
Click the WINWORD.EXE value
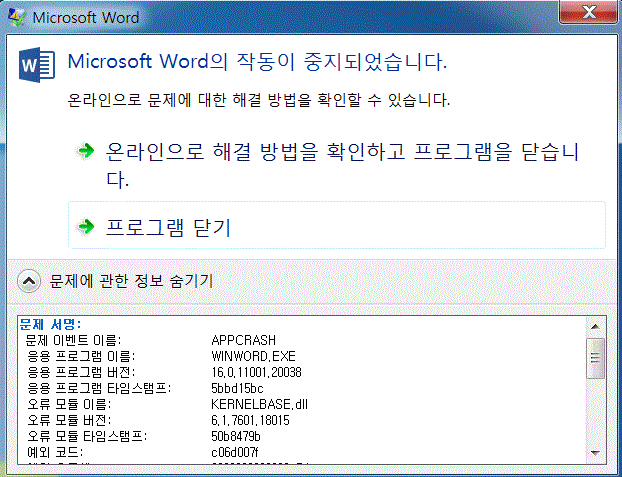point(253,356)
